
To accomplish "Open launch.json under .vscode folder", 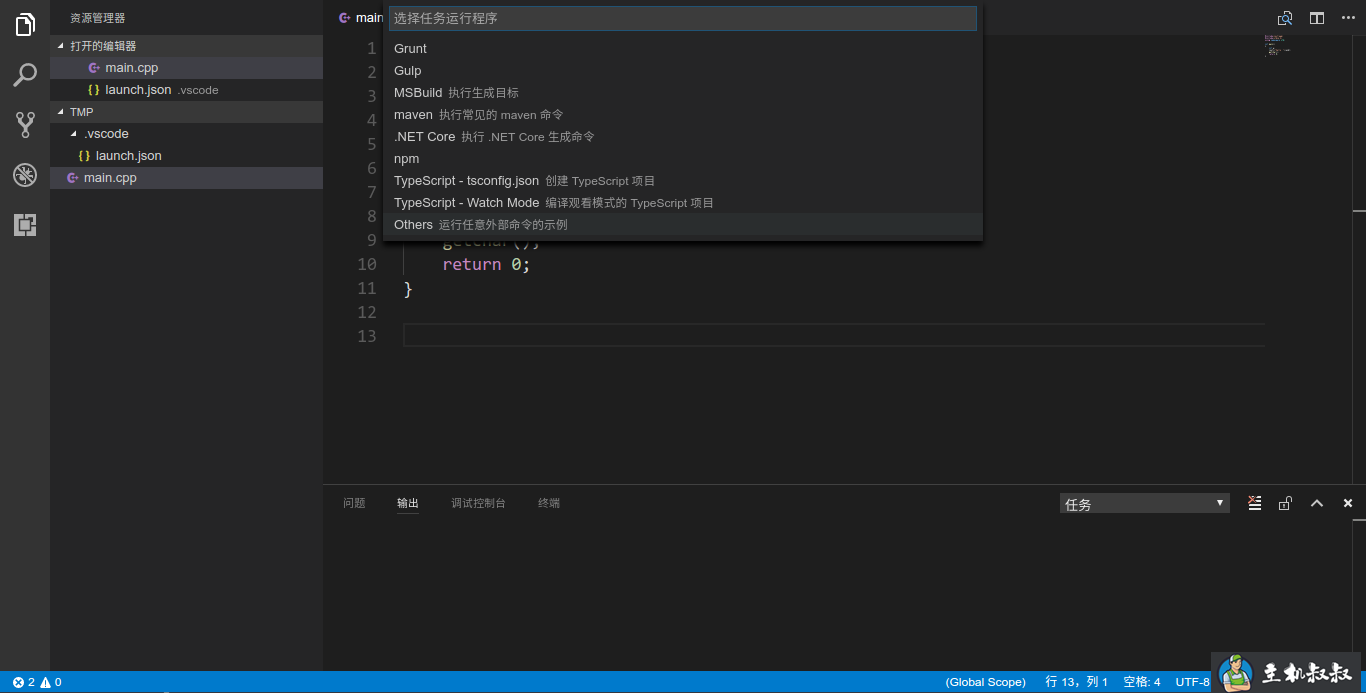I will coord(186,156).
